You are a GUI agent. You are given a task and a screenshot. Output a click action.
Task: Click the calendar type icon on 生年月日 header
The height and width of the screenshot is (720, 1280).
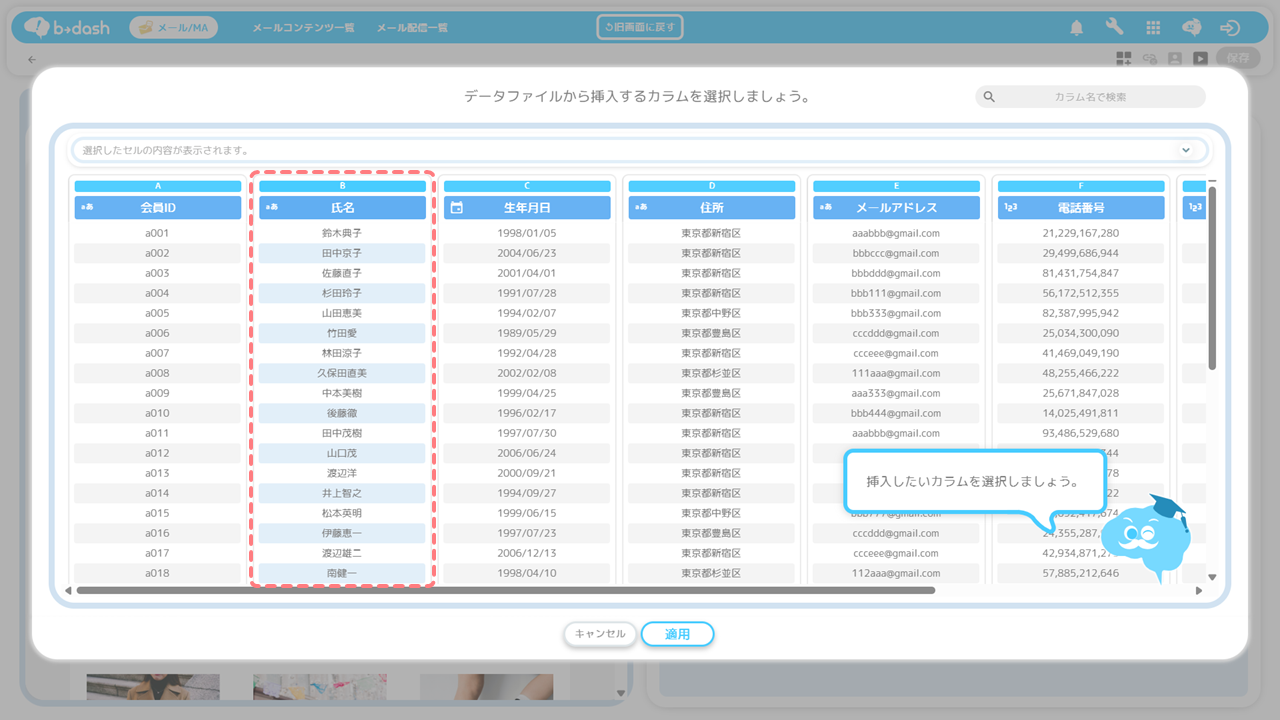[457, 208]
